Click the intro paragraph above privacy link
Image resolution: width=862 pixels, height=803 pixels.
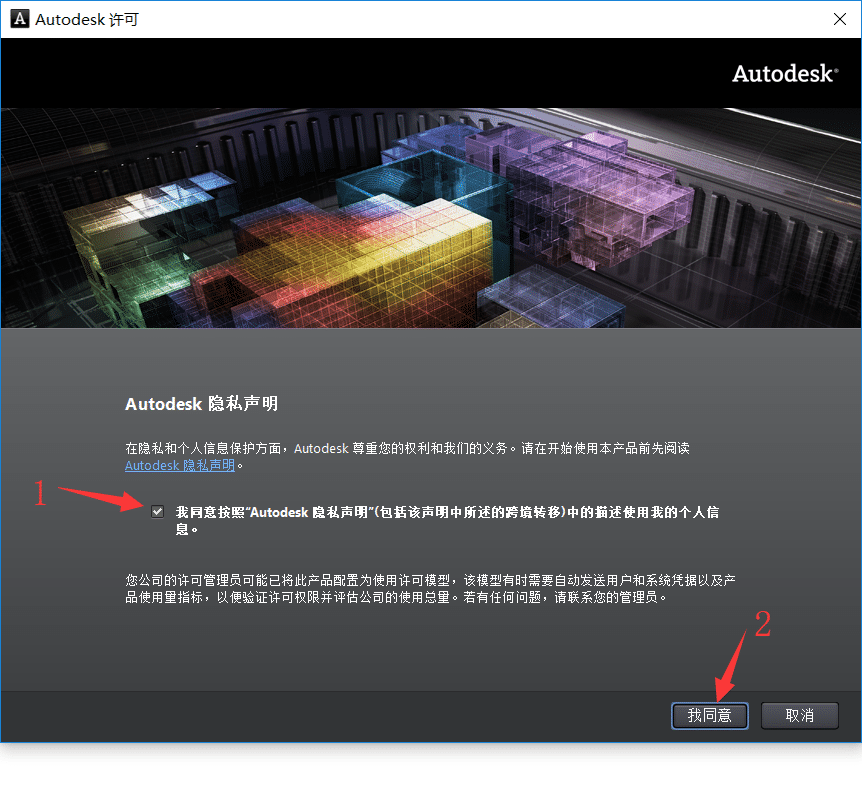(x=406, y=448)
